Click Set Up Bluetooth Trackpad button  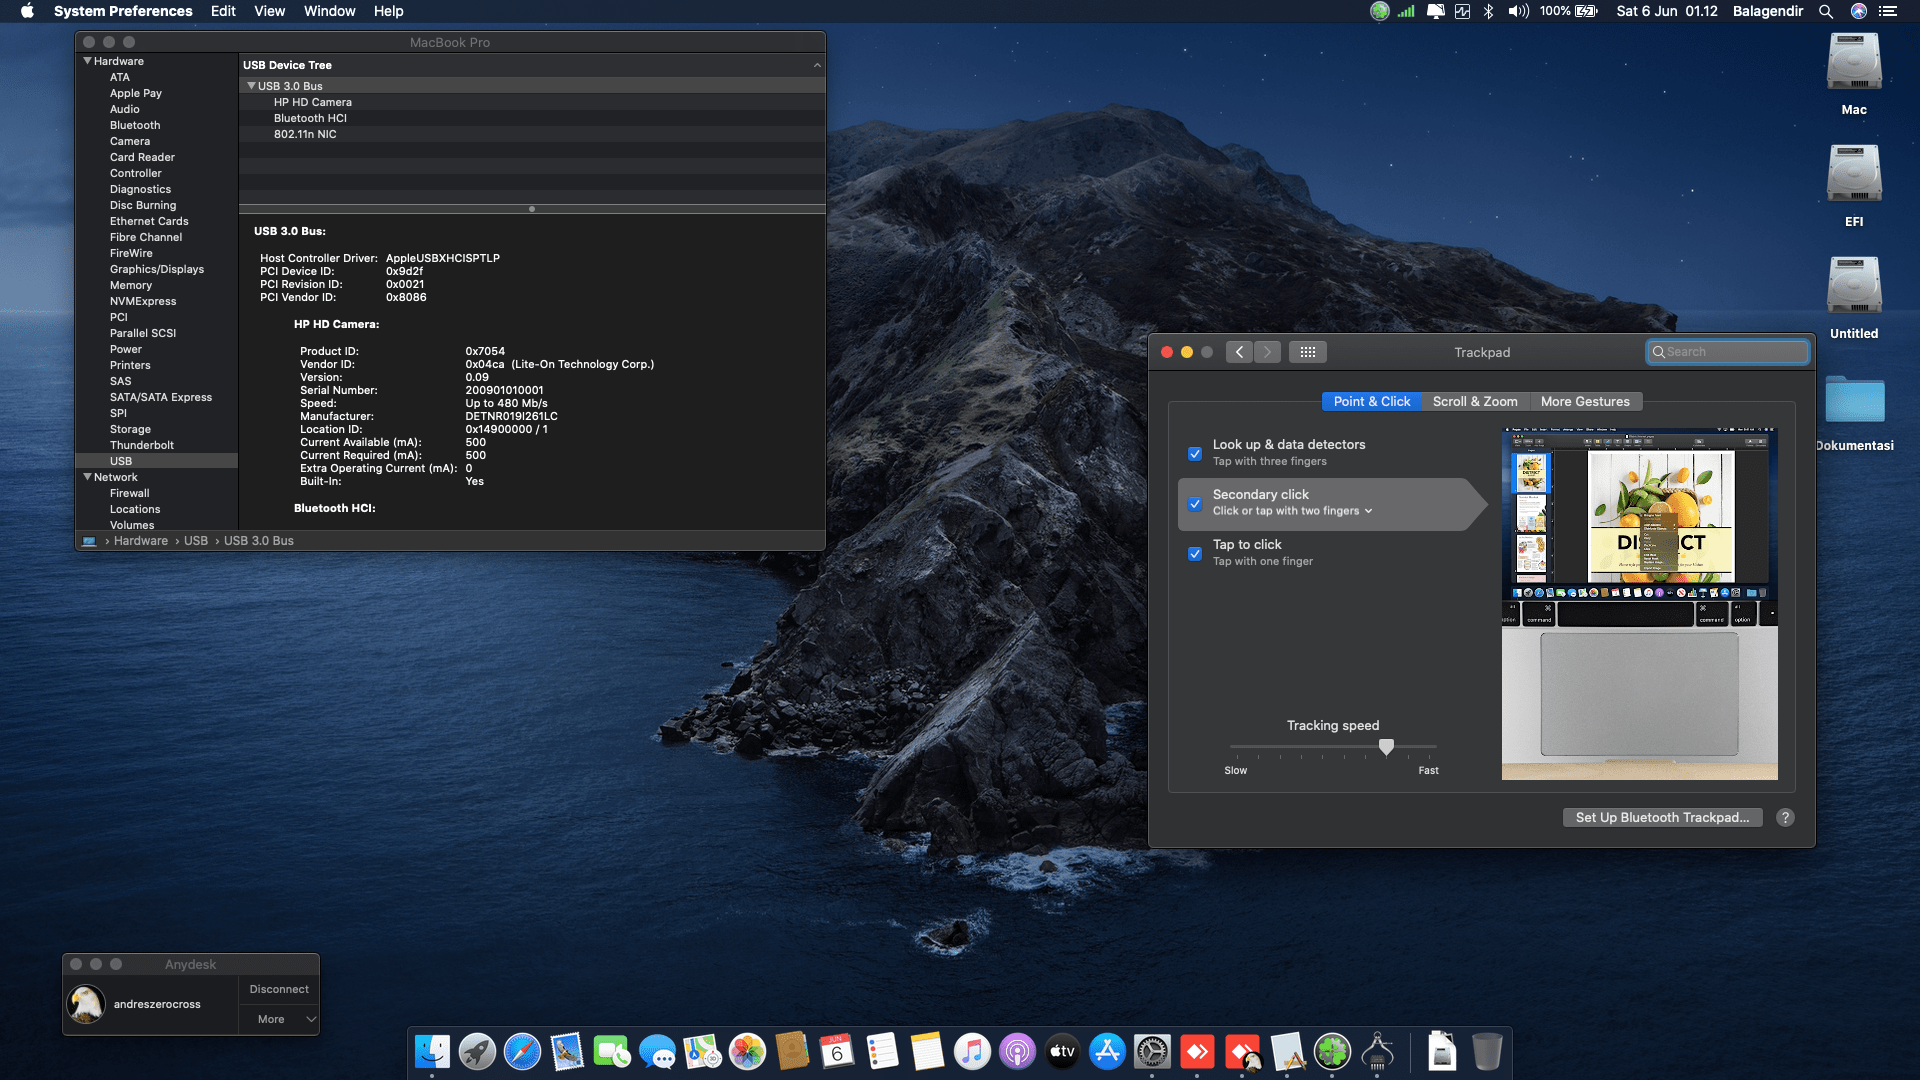[x=1662, y=818]
